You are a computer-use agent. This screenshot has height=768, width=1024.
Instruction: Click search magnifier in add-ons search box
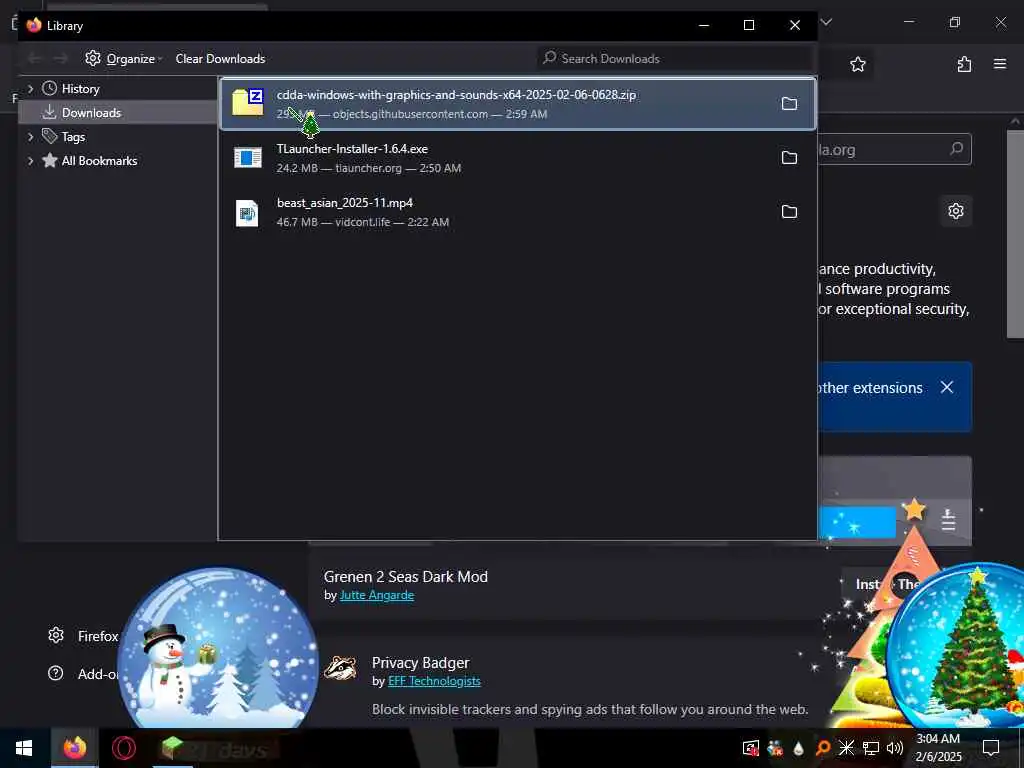(956, 150)
